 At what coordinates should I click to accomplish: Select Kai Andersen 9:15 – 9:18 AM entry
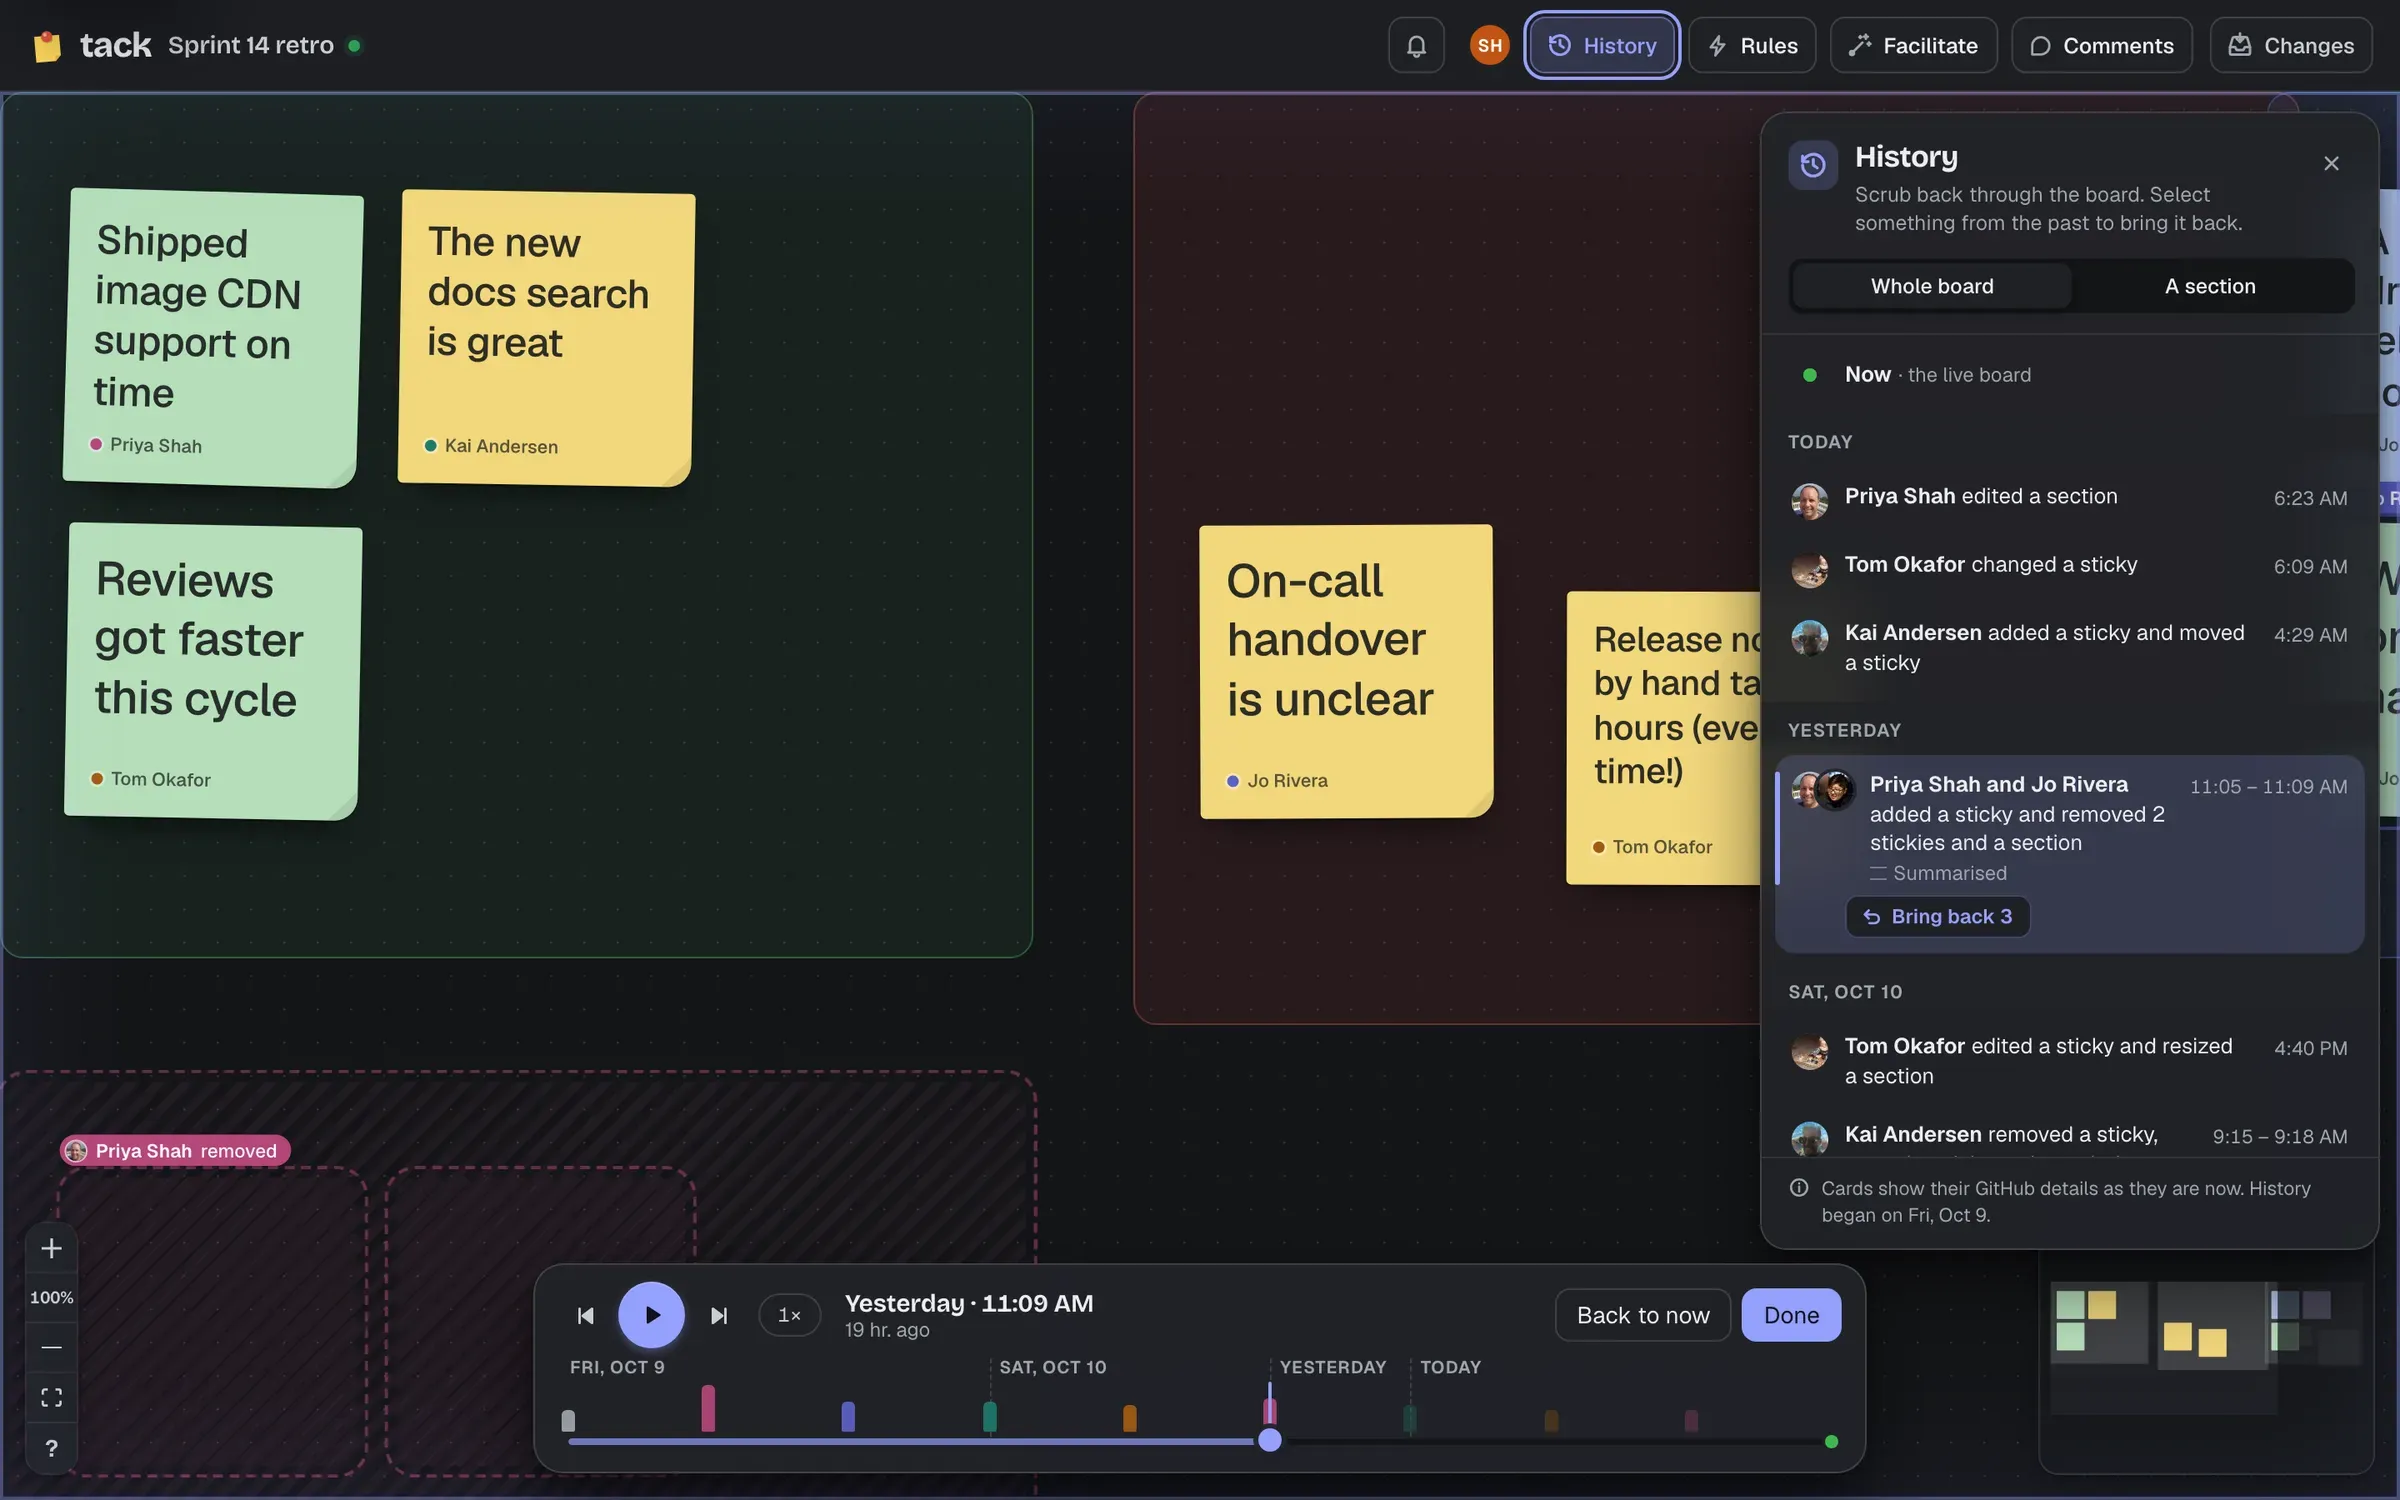tap(2069, 1136)
